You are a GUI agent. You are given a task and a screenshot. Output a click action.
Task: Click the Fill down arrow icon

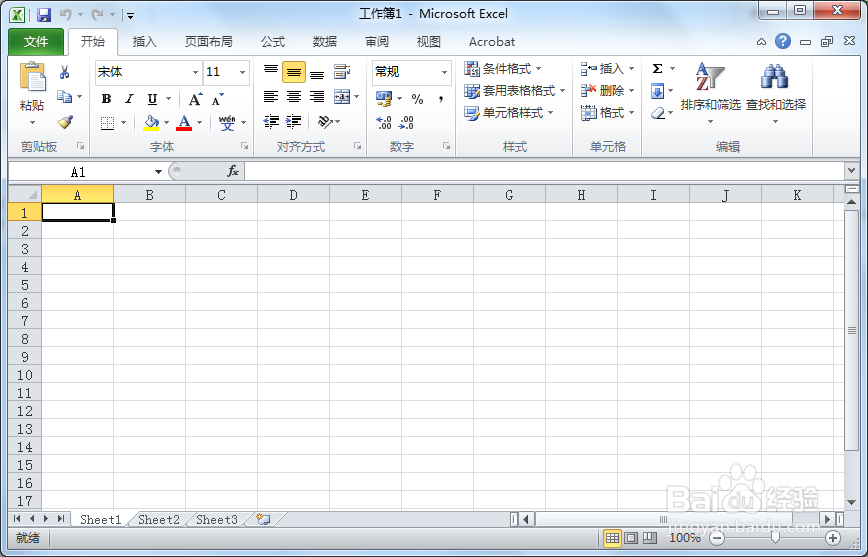click(x=657, y=91)
